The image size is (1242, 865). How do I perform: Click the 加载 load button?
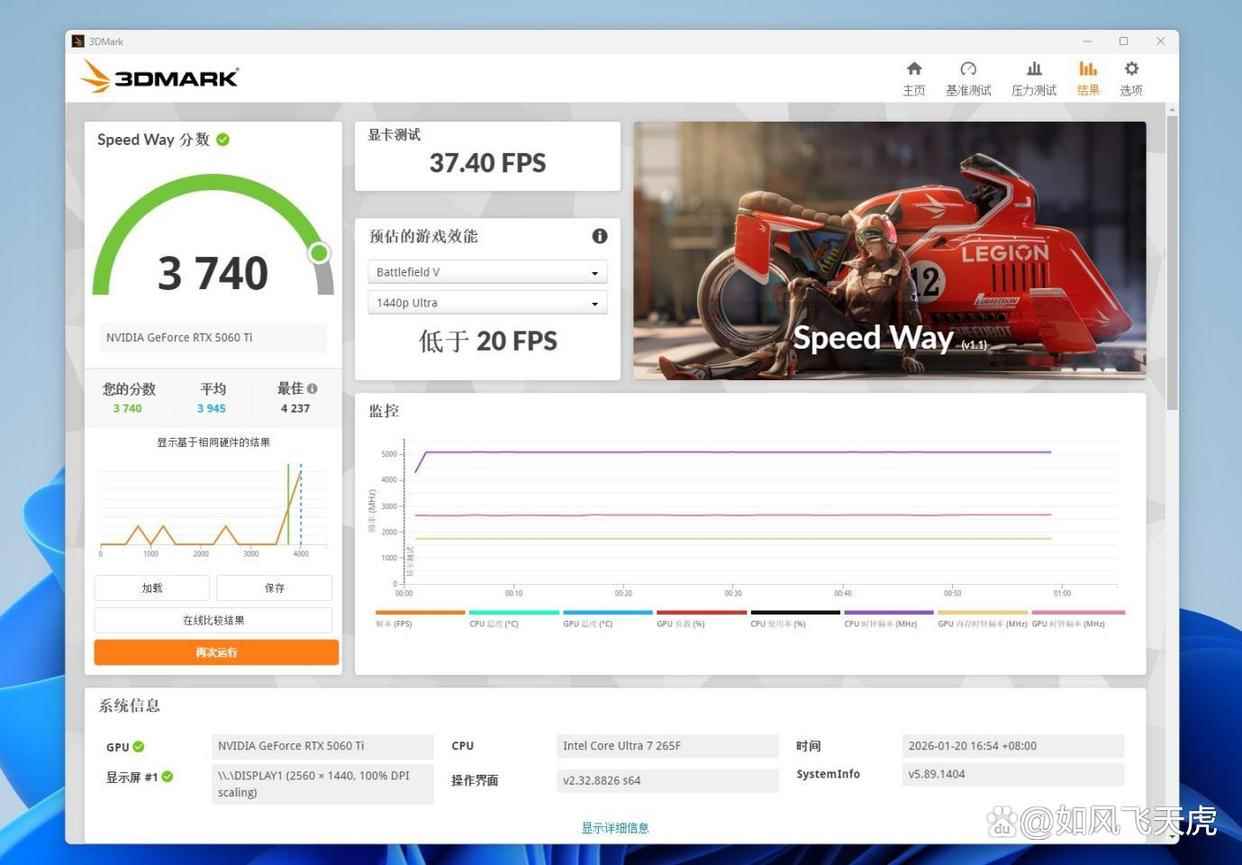point(152,588)
